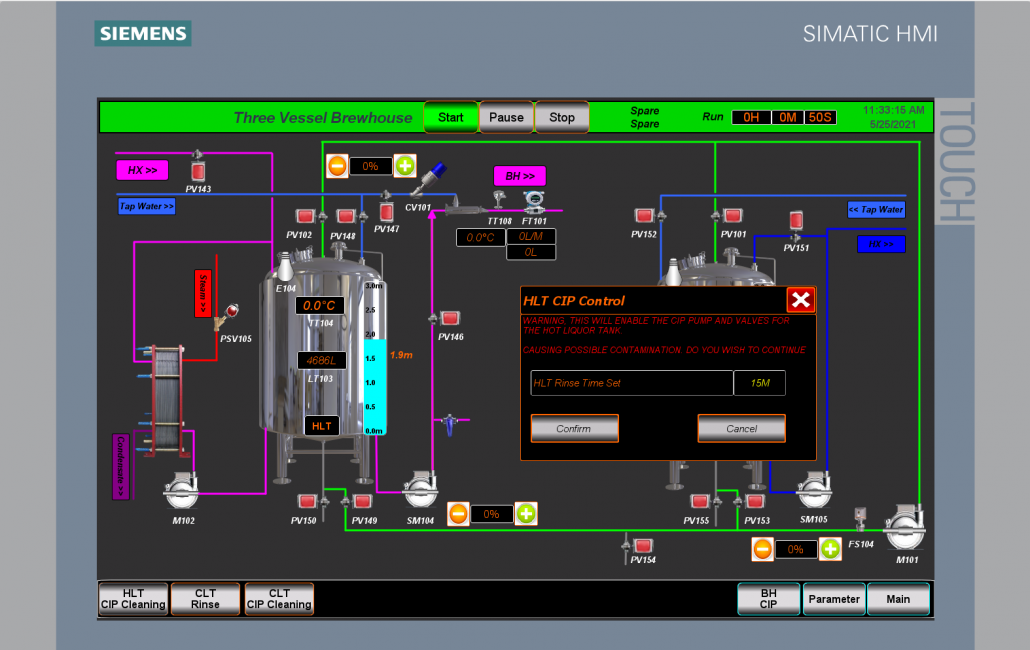Screen dimensions: 1030x650
Task: Select the E104 tank fitting icon
Action: [285, 268]
